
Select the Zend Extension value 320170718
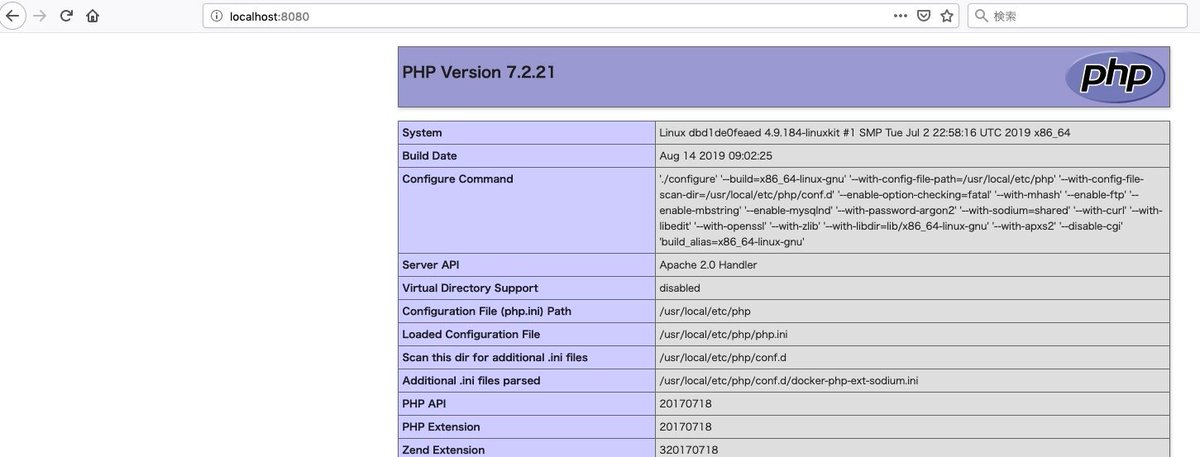coord(689,449)
